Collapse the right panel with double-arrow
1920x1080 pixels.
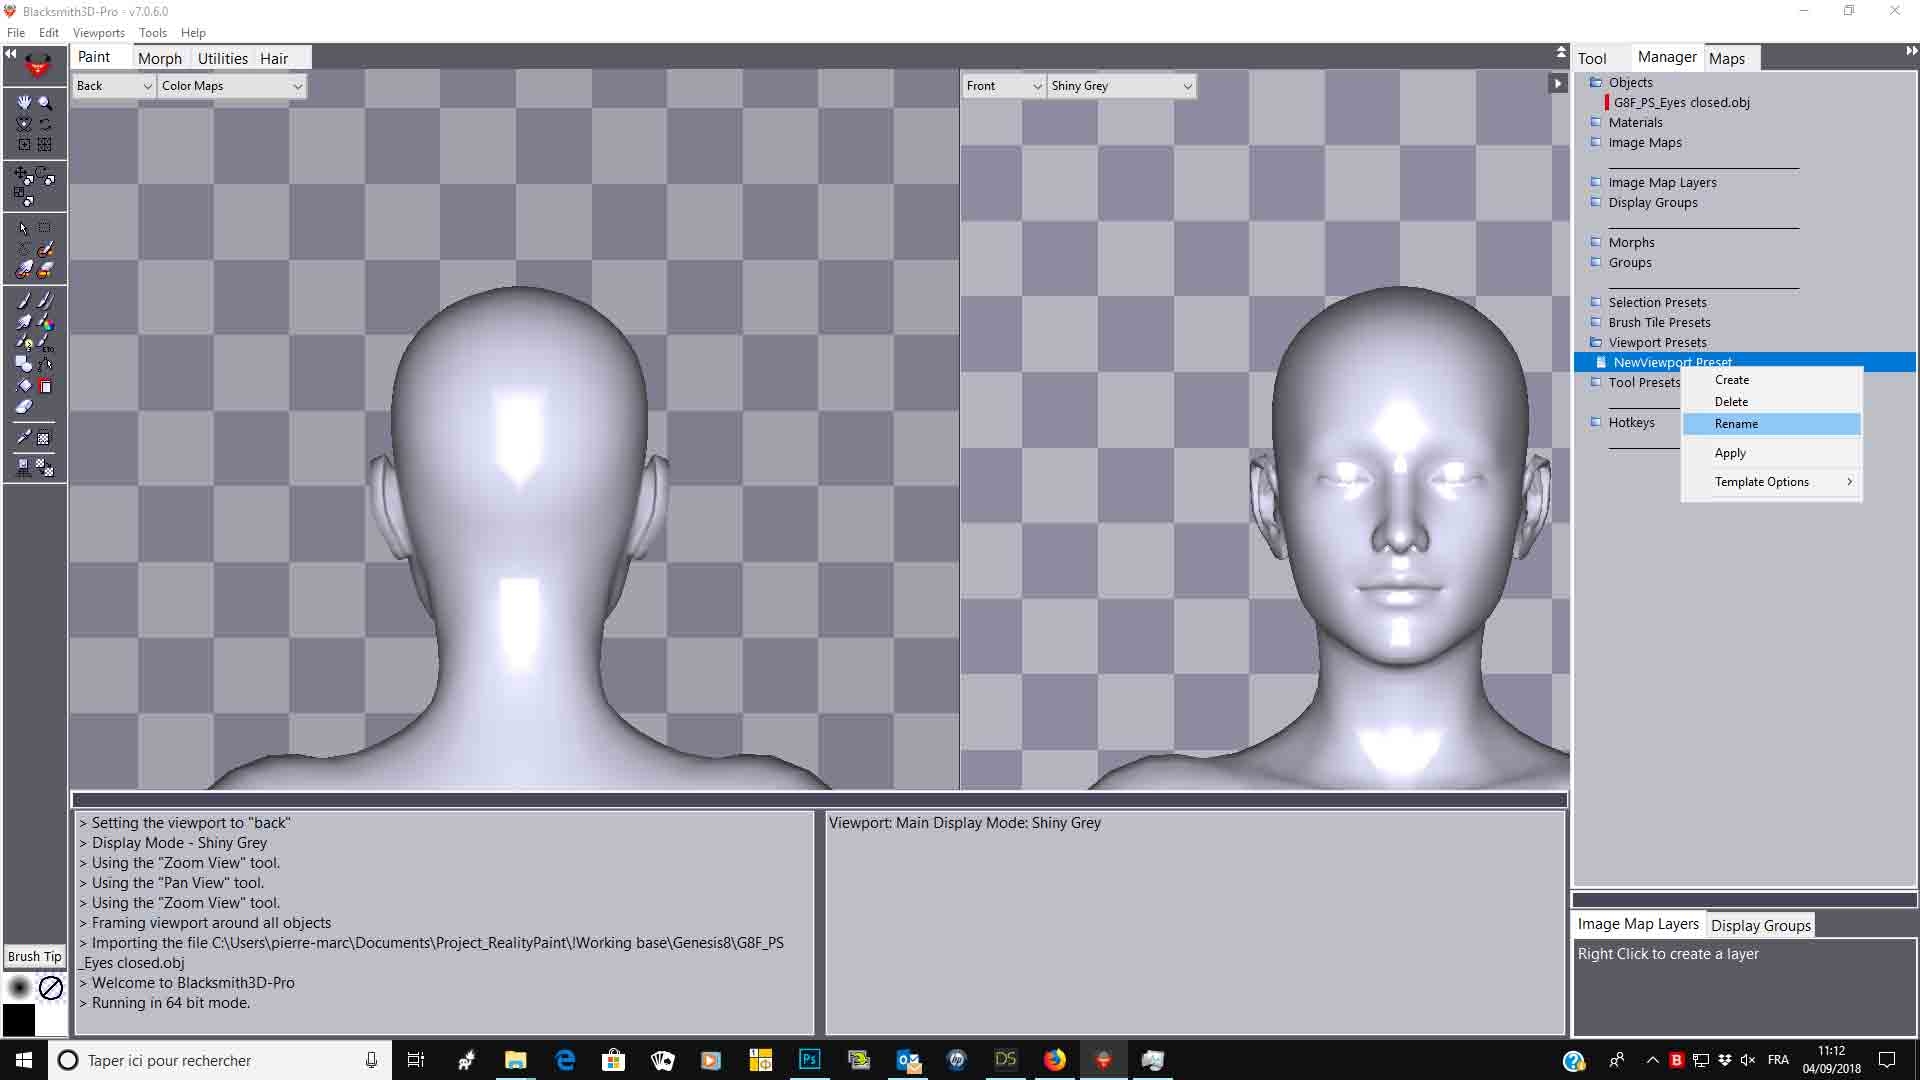coord(1912,51)
